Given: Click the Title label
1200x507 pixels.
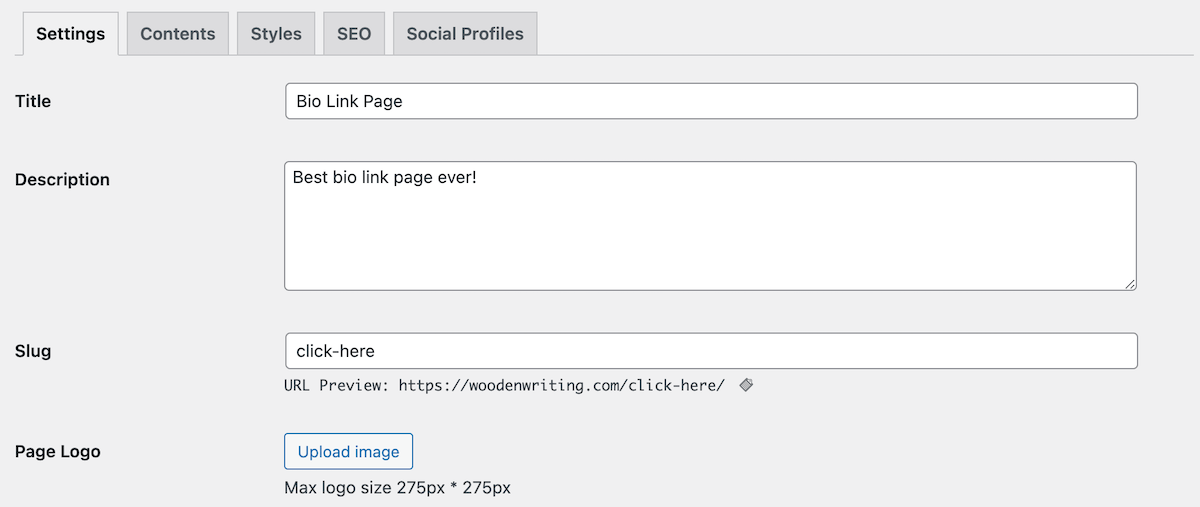Looking at the screenshot, I should pos(33,101).
